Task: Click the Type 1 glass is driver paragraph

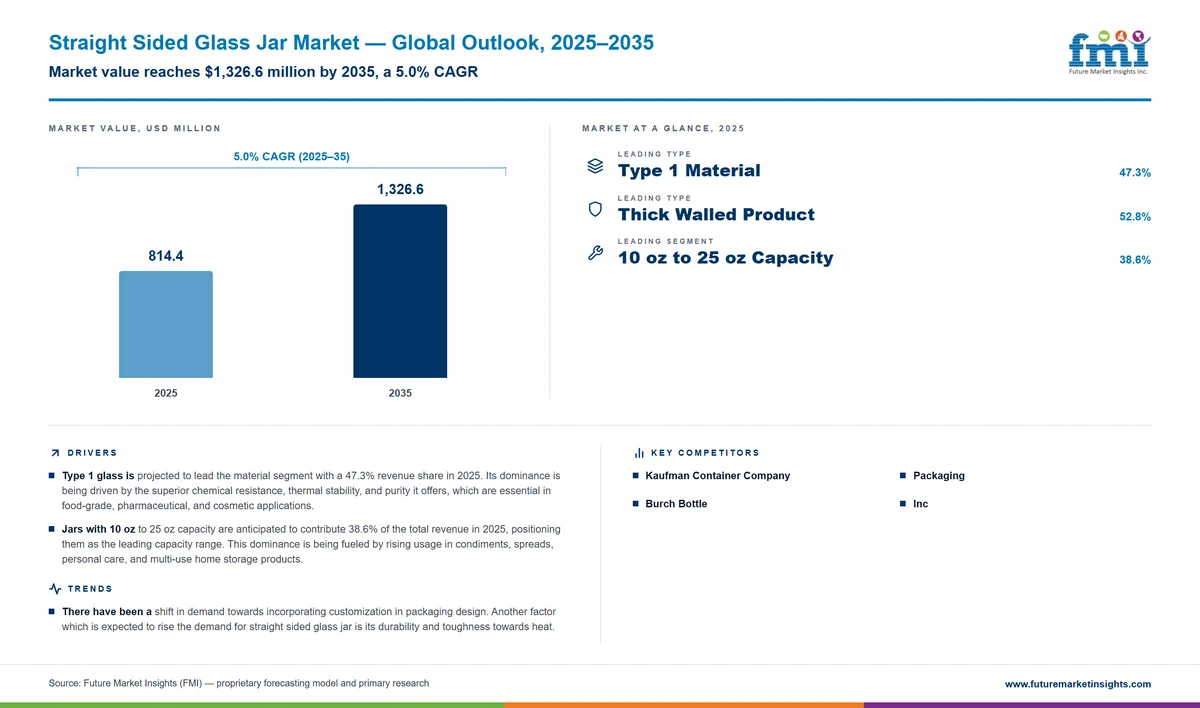Action: [x=311, y=490]
